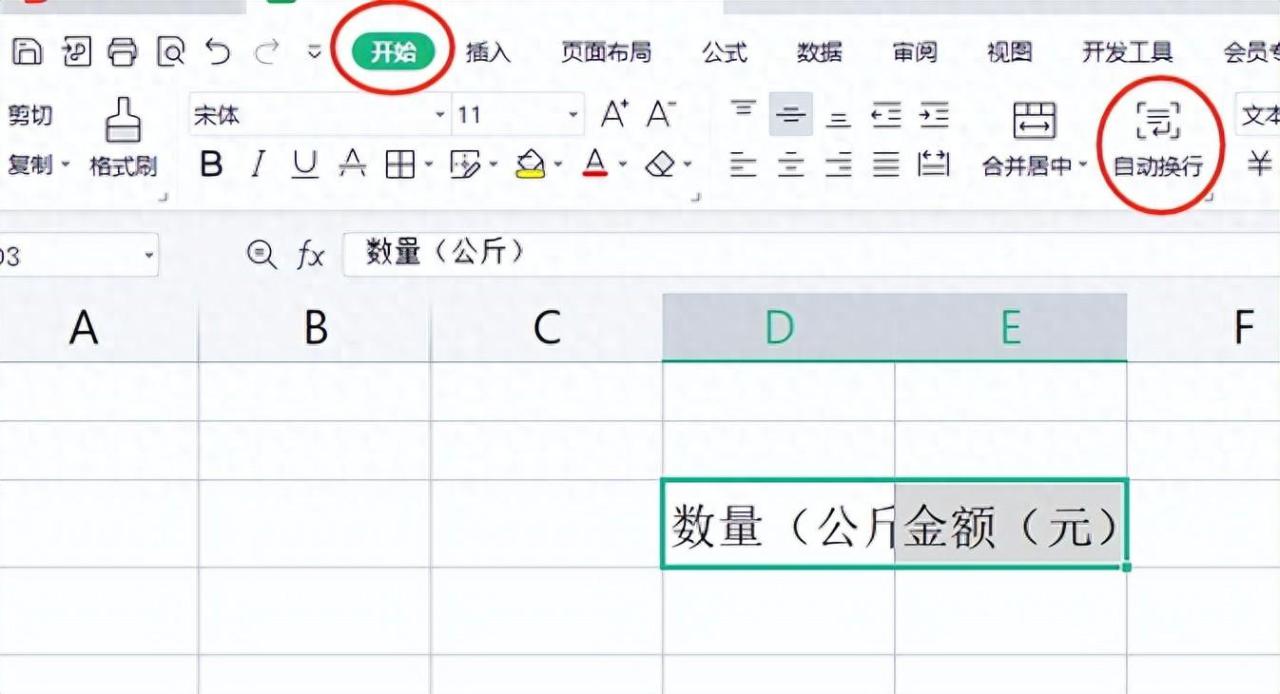Toggle bold formatting
The height and width of the screenshot is (694, 1280).
[x=211, y=164]
